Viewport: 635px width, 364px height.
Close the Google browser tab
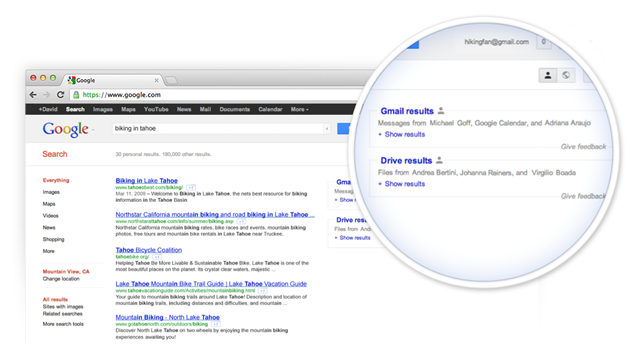(156, 80)
